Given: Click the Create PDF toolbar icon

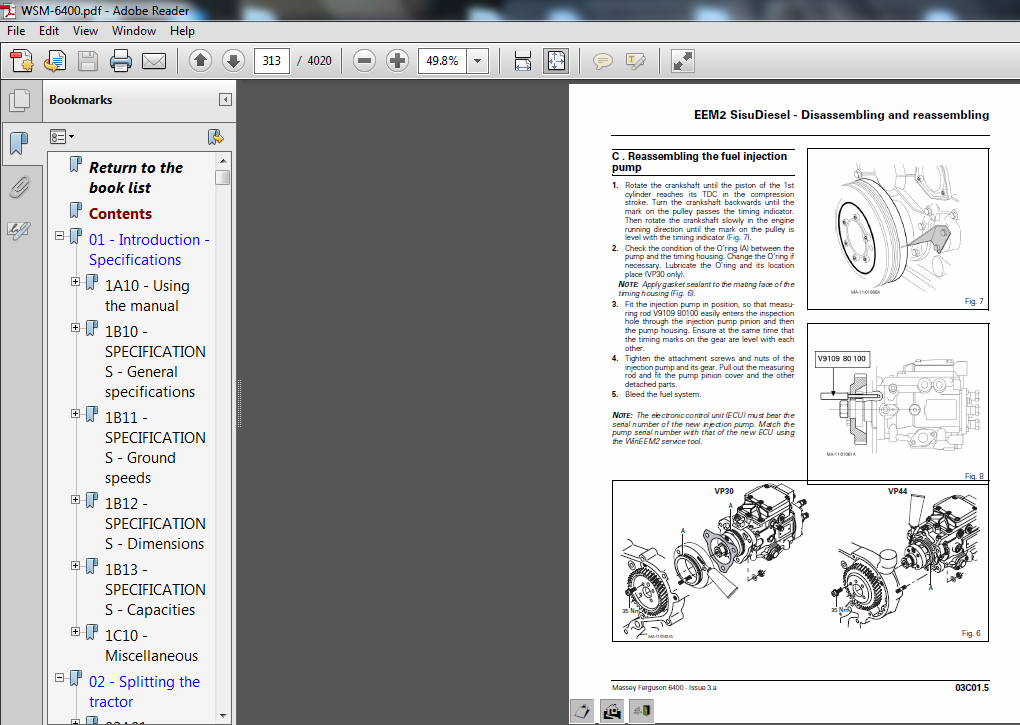Looking at the screenshot, I should pos(21,61).
